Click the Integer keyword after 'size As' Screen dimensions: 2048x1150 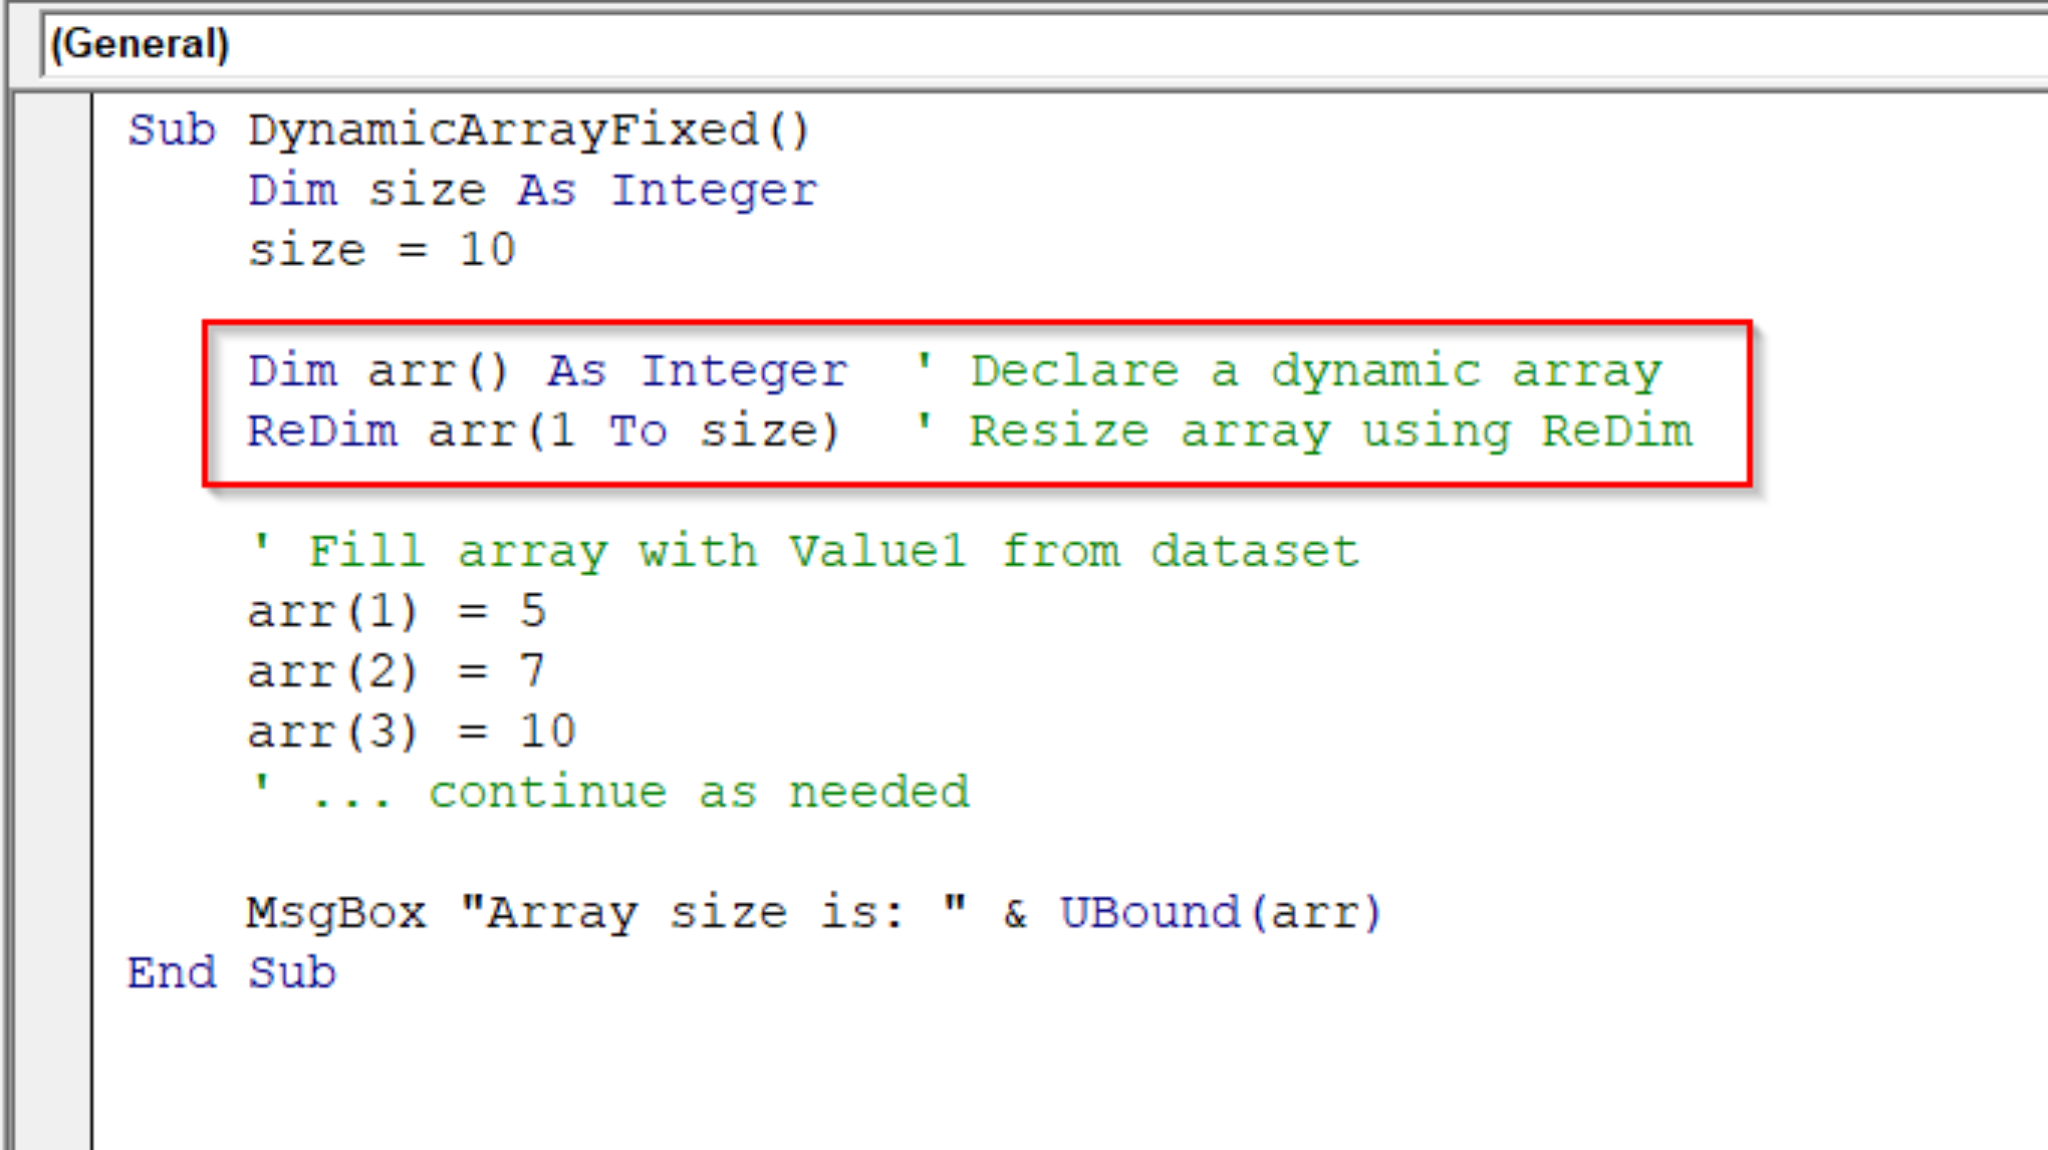tap(714, 191)
